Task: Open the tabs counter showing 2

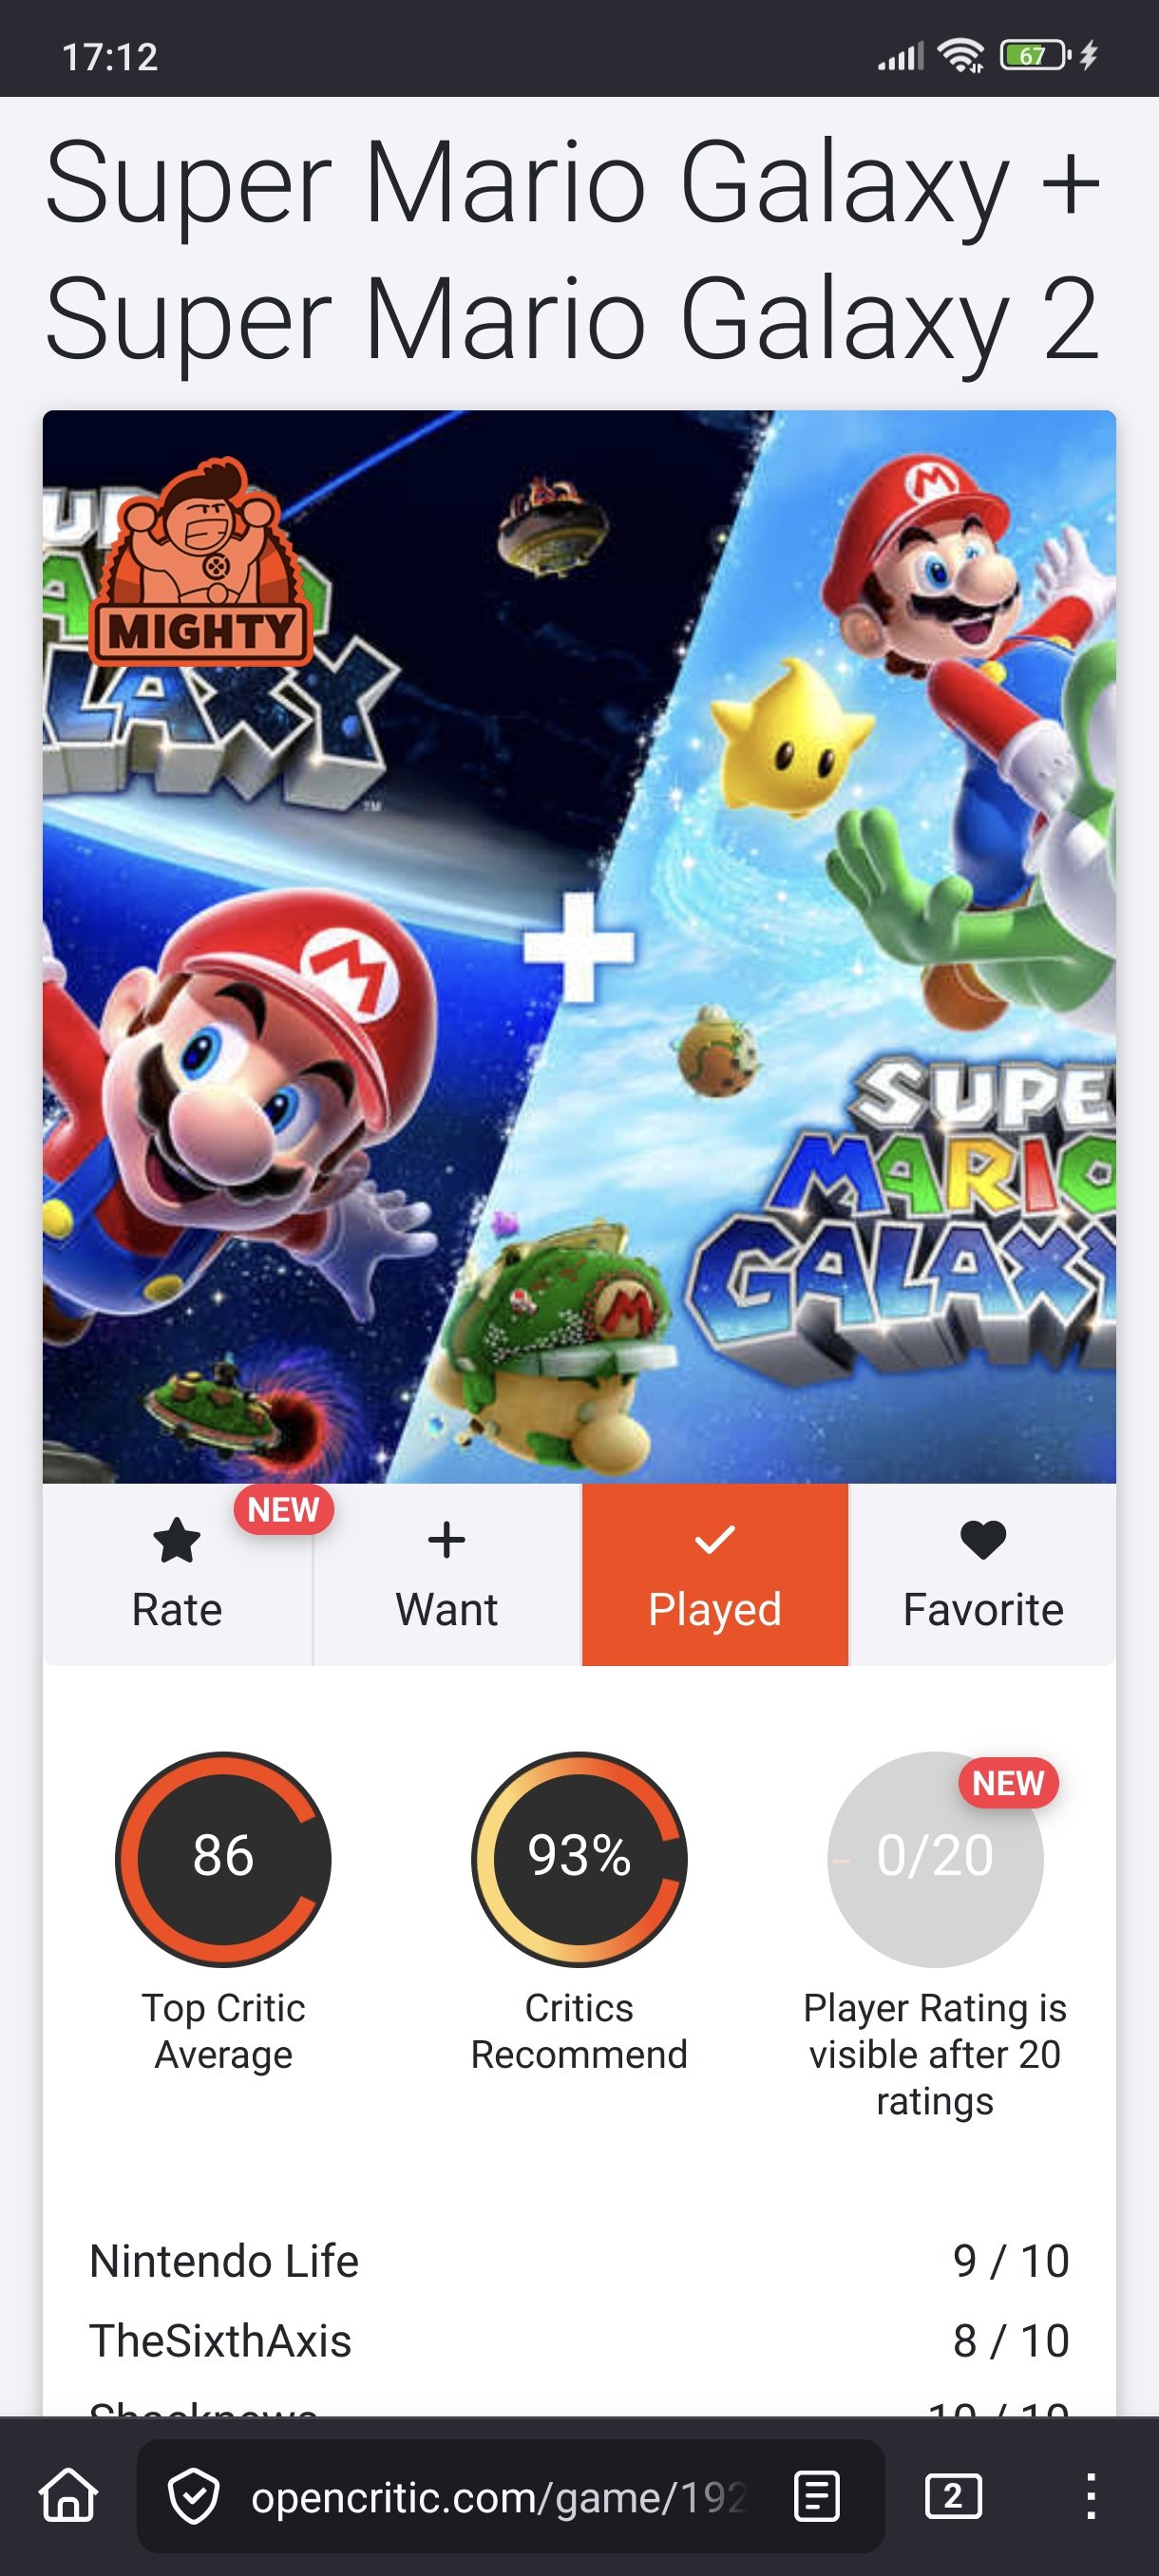Action: [953, 2497]
